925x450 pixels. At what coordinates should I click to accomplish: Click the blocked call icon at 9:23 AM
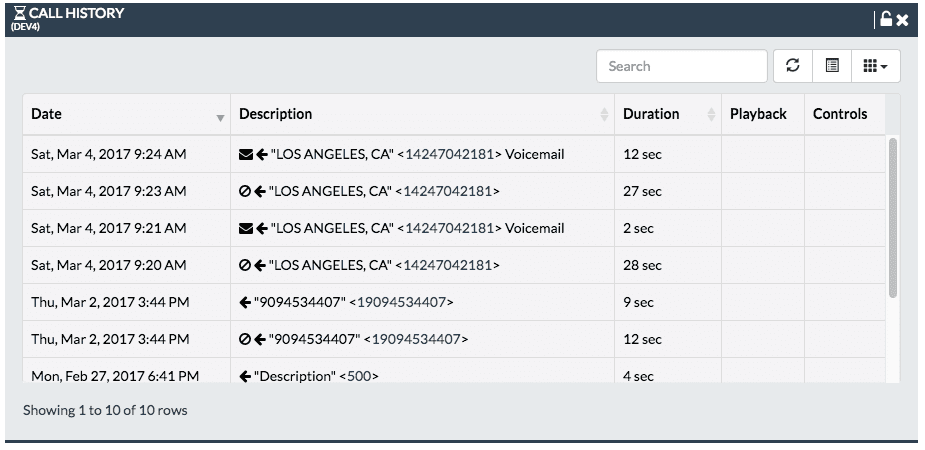(245, 191)
